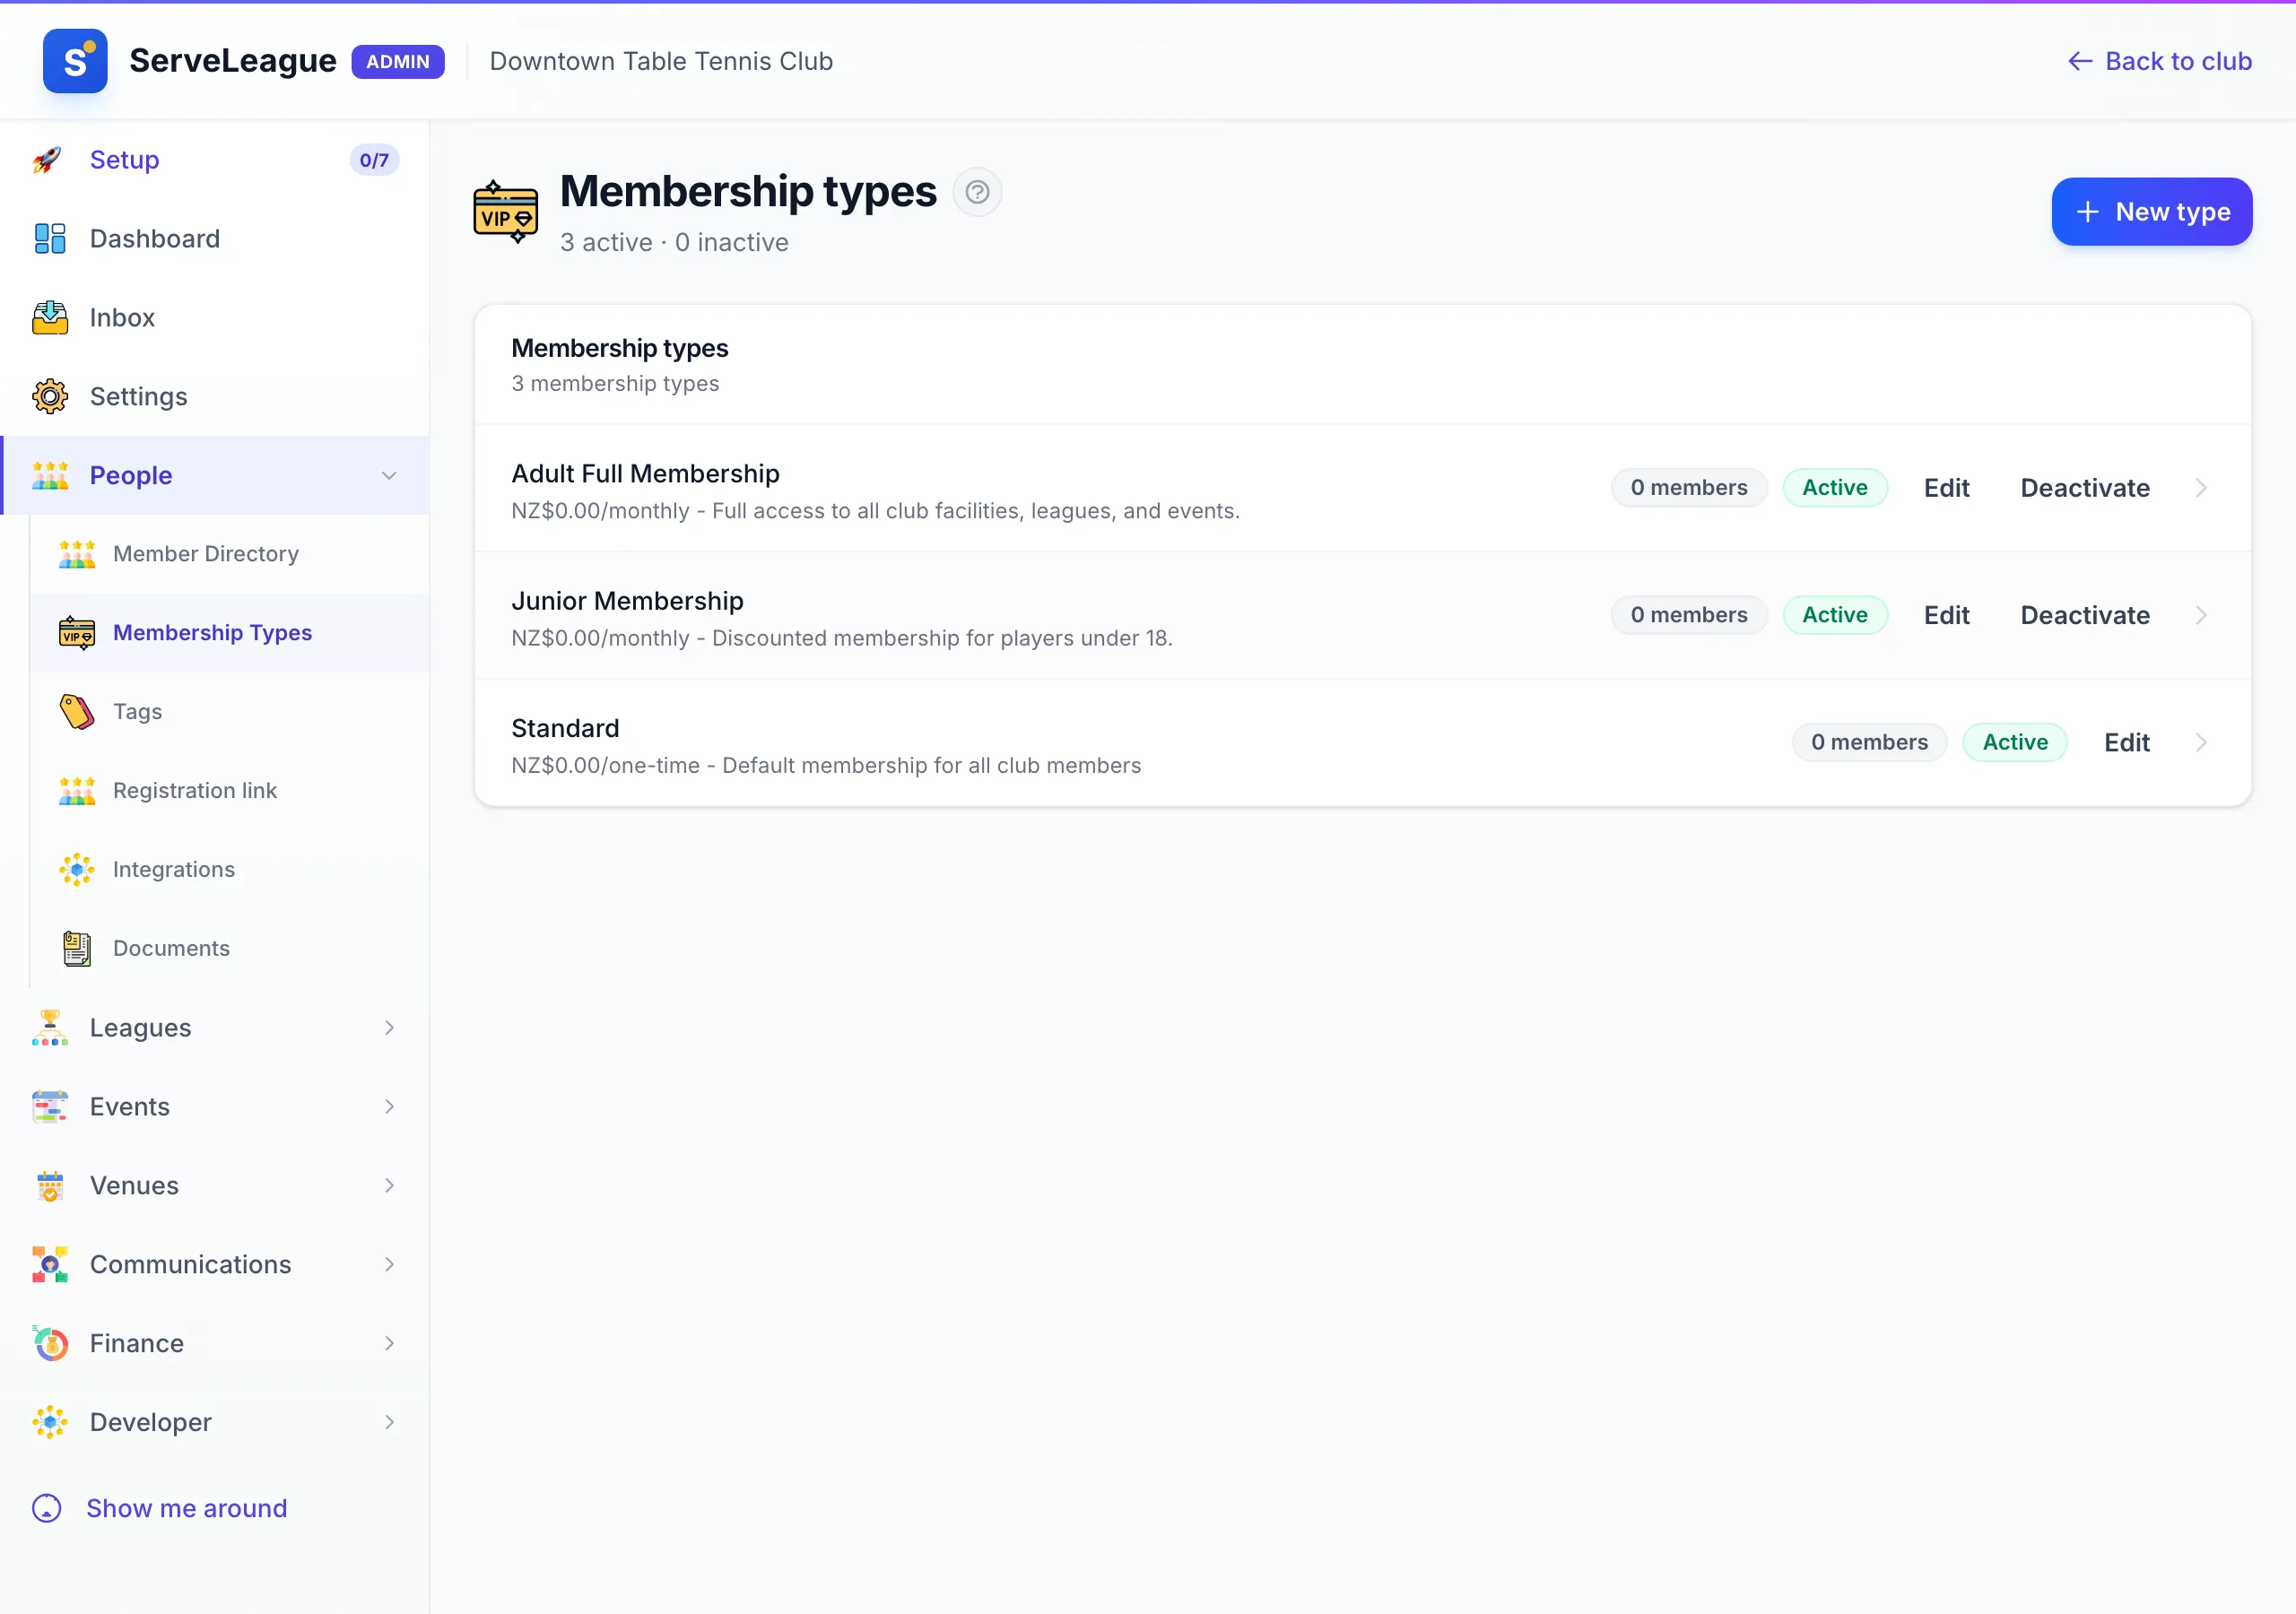Image resolution: width=2296 pixels, height=1614 pixels.
Task: Follow the Back to club link
Action: click(2160, 62)
